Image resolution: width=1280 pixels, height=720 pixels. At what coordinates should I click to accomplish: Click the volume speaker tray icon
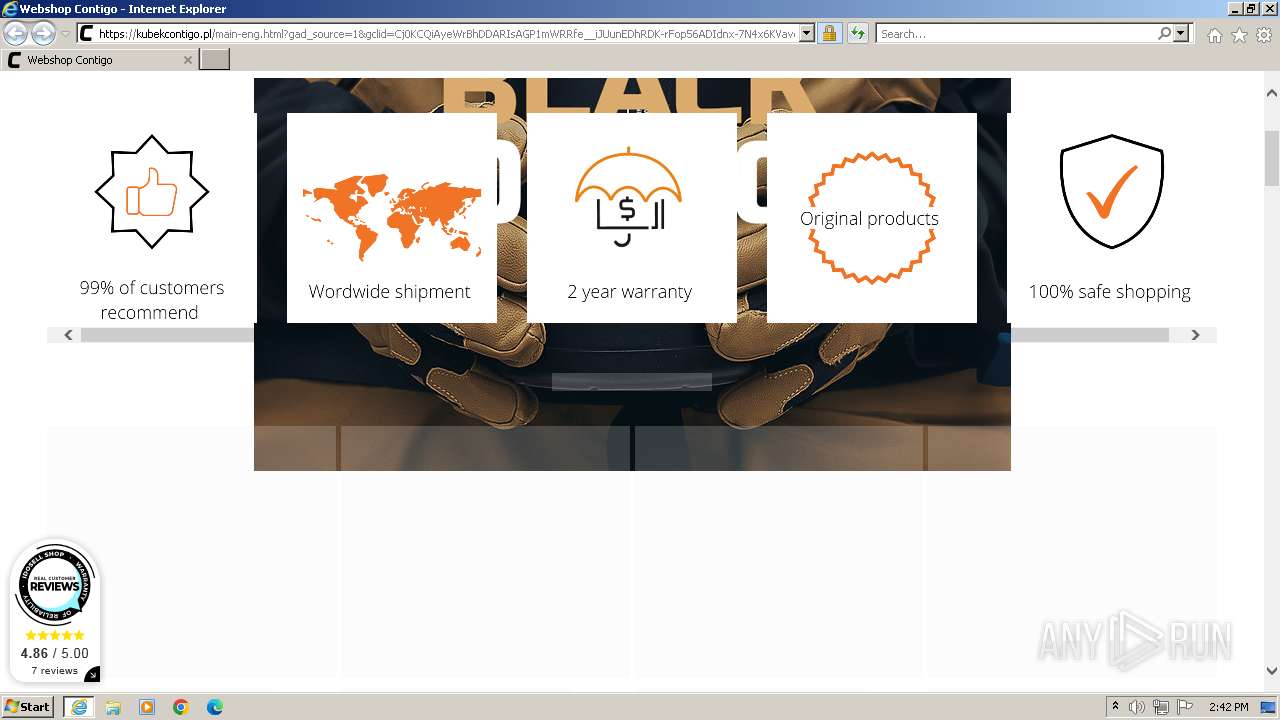coord(1137,707)
